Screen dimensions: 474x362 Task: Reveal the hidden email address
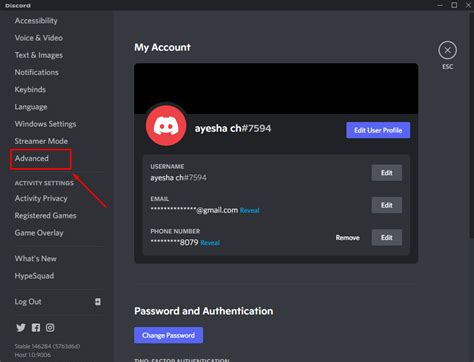point(250,211)
